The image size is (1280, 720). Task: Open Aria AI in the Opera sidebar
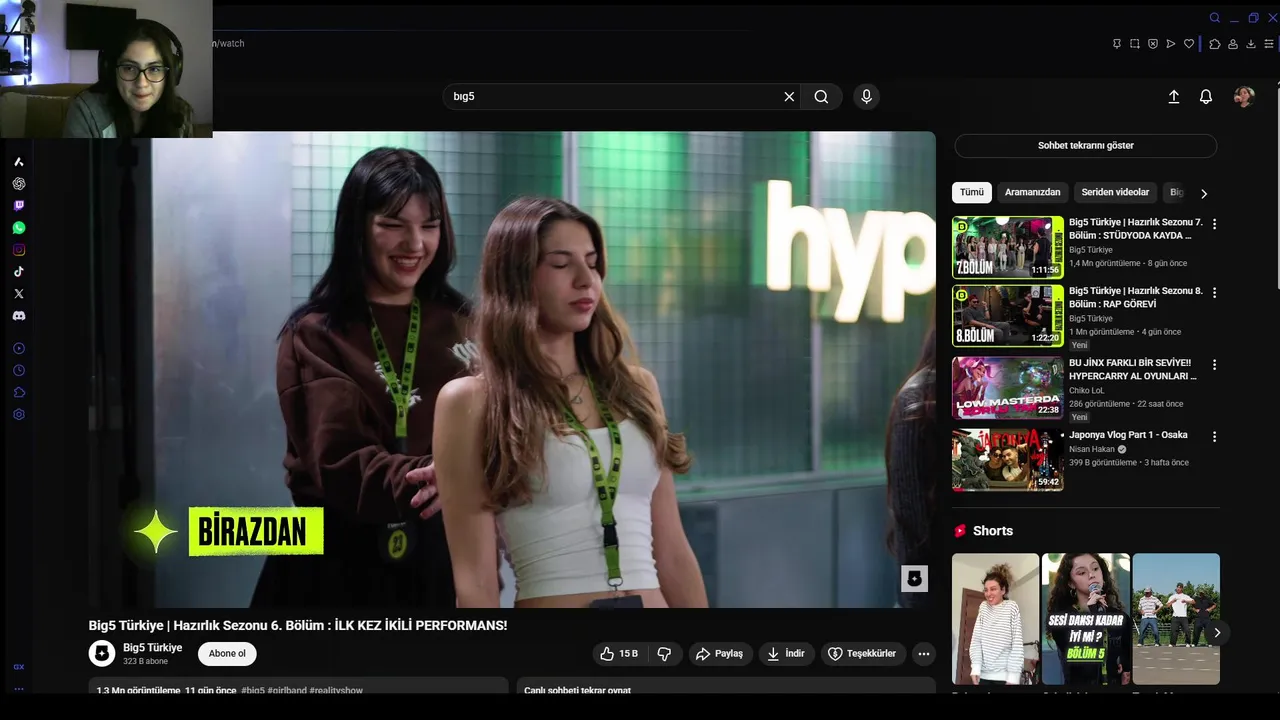click(18, 162)
